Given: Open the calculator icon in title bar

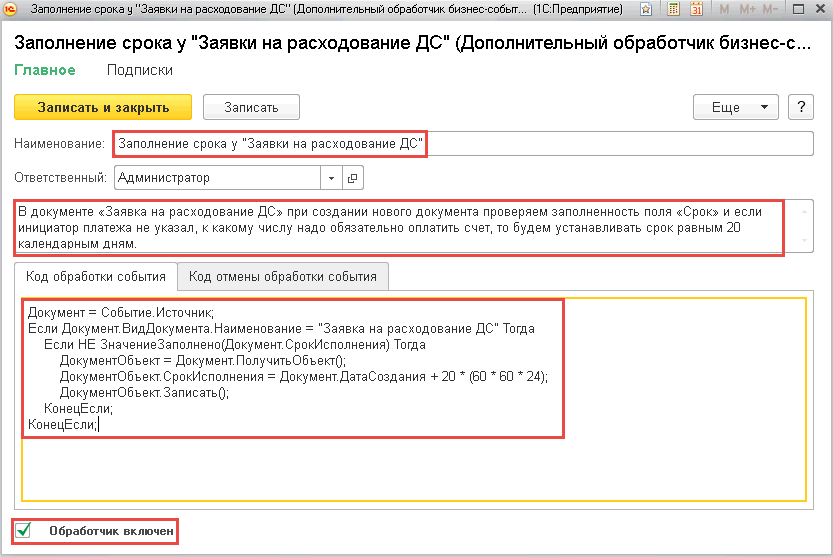Looking at the screenshot, I should (673, 9).
